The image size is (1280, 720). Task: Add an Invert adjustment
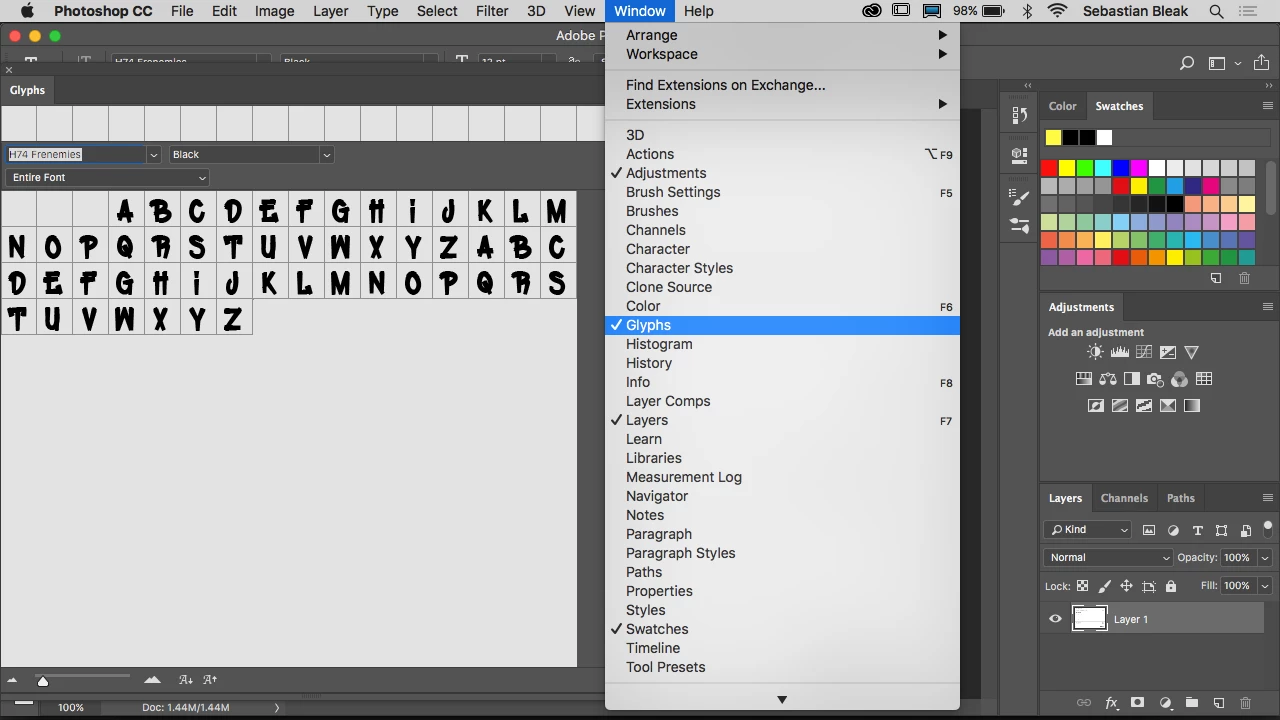1095,405
